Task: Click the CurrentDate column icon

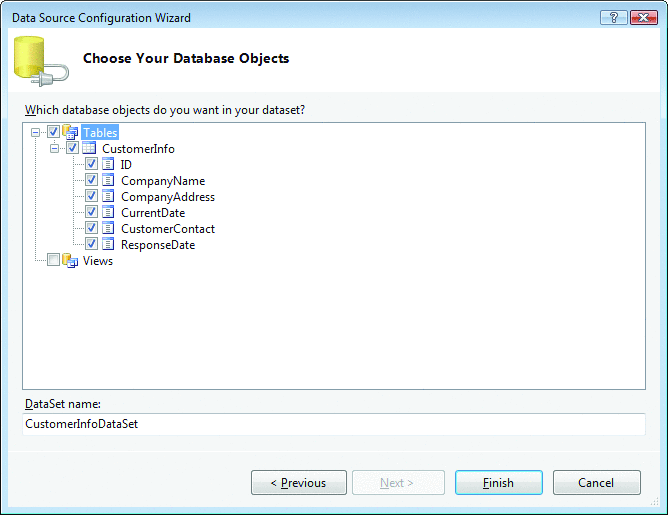Action: pyautogui.click(x=108, y=212)
